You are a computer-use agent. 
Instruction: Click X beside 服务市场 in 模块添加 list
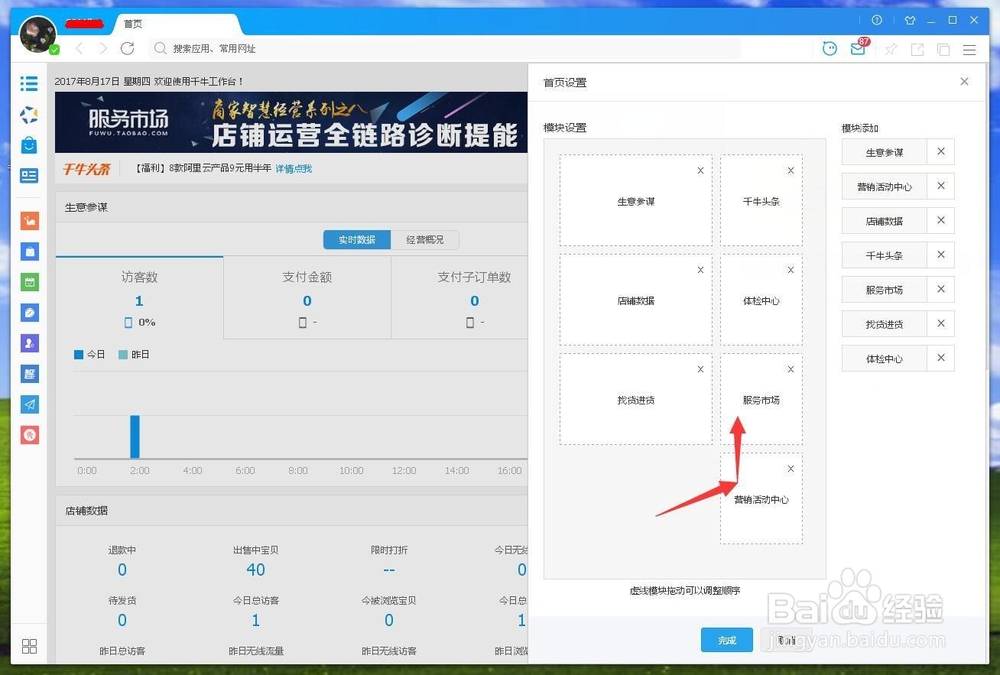point(941,290)
